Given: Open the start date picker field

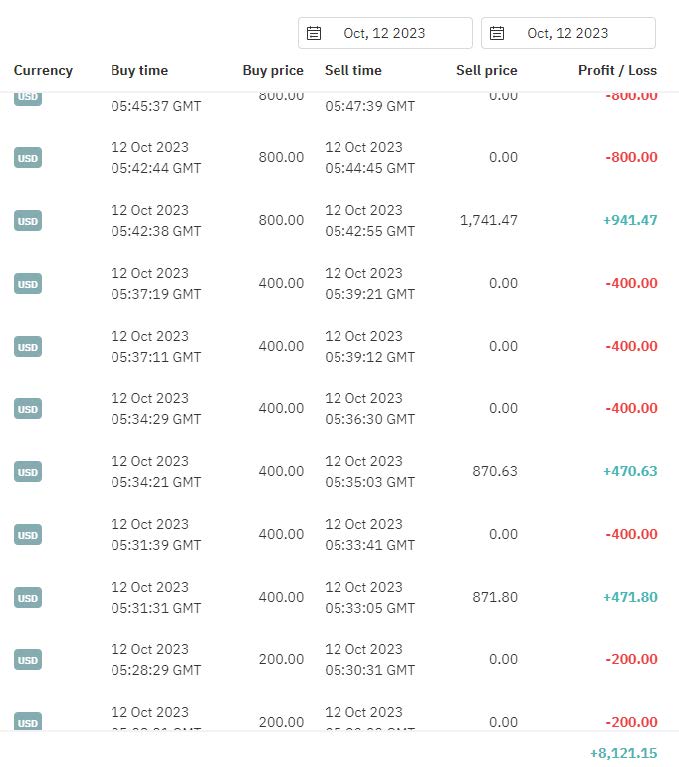Looking at the screenshot, I should pyautogui.click(x=385, y=33).
